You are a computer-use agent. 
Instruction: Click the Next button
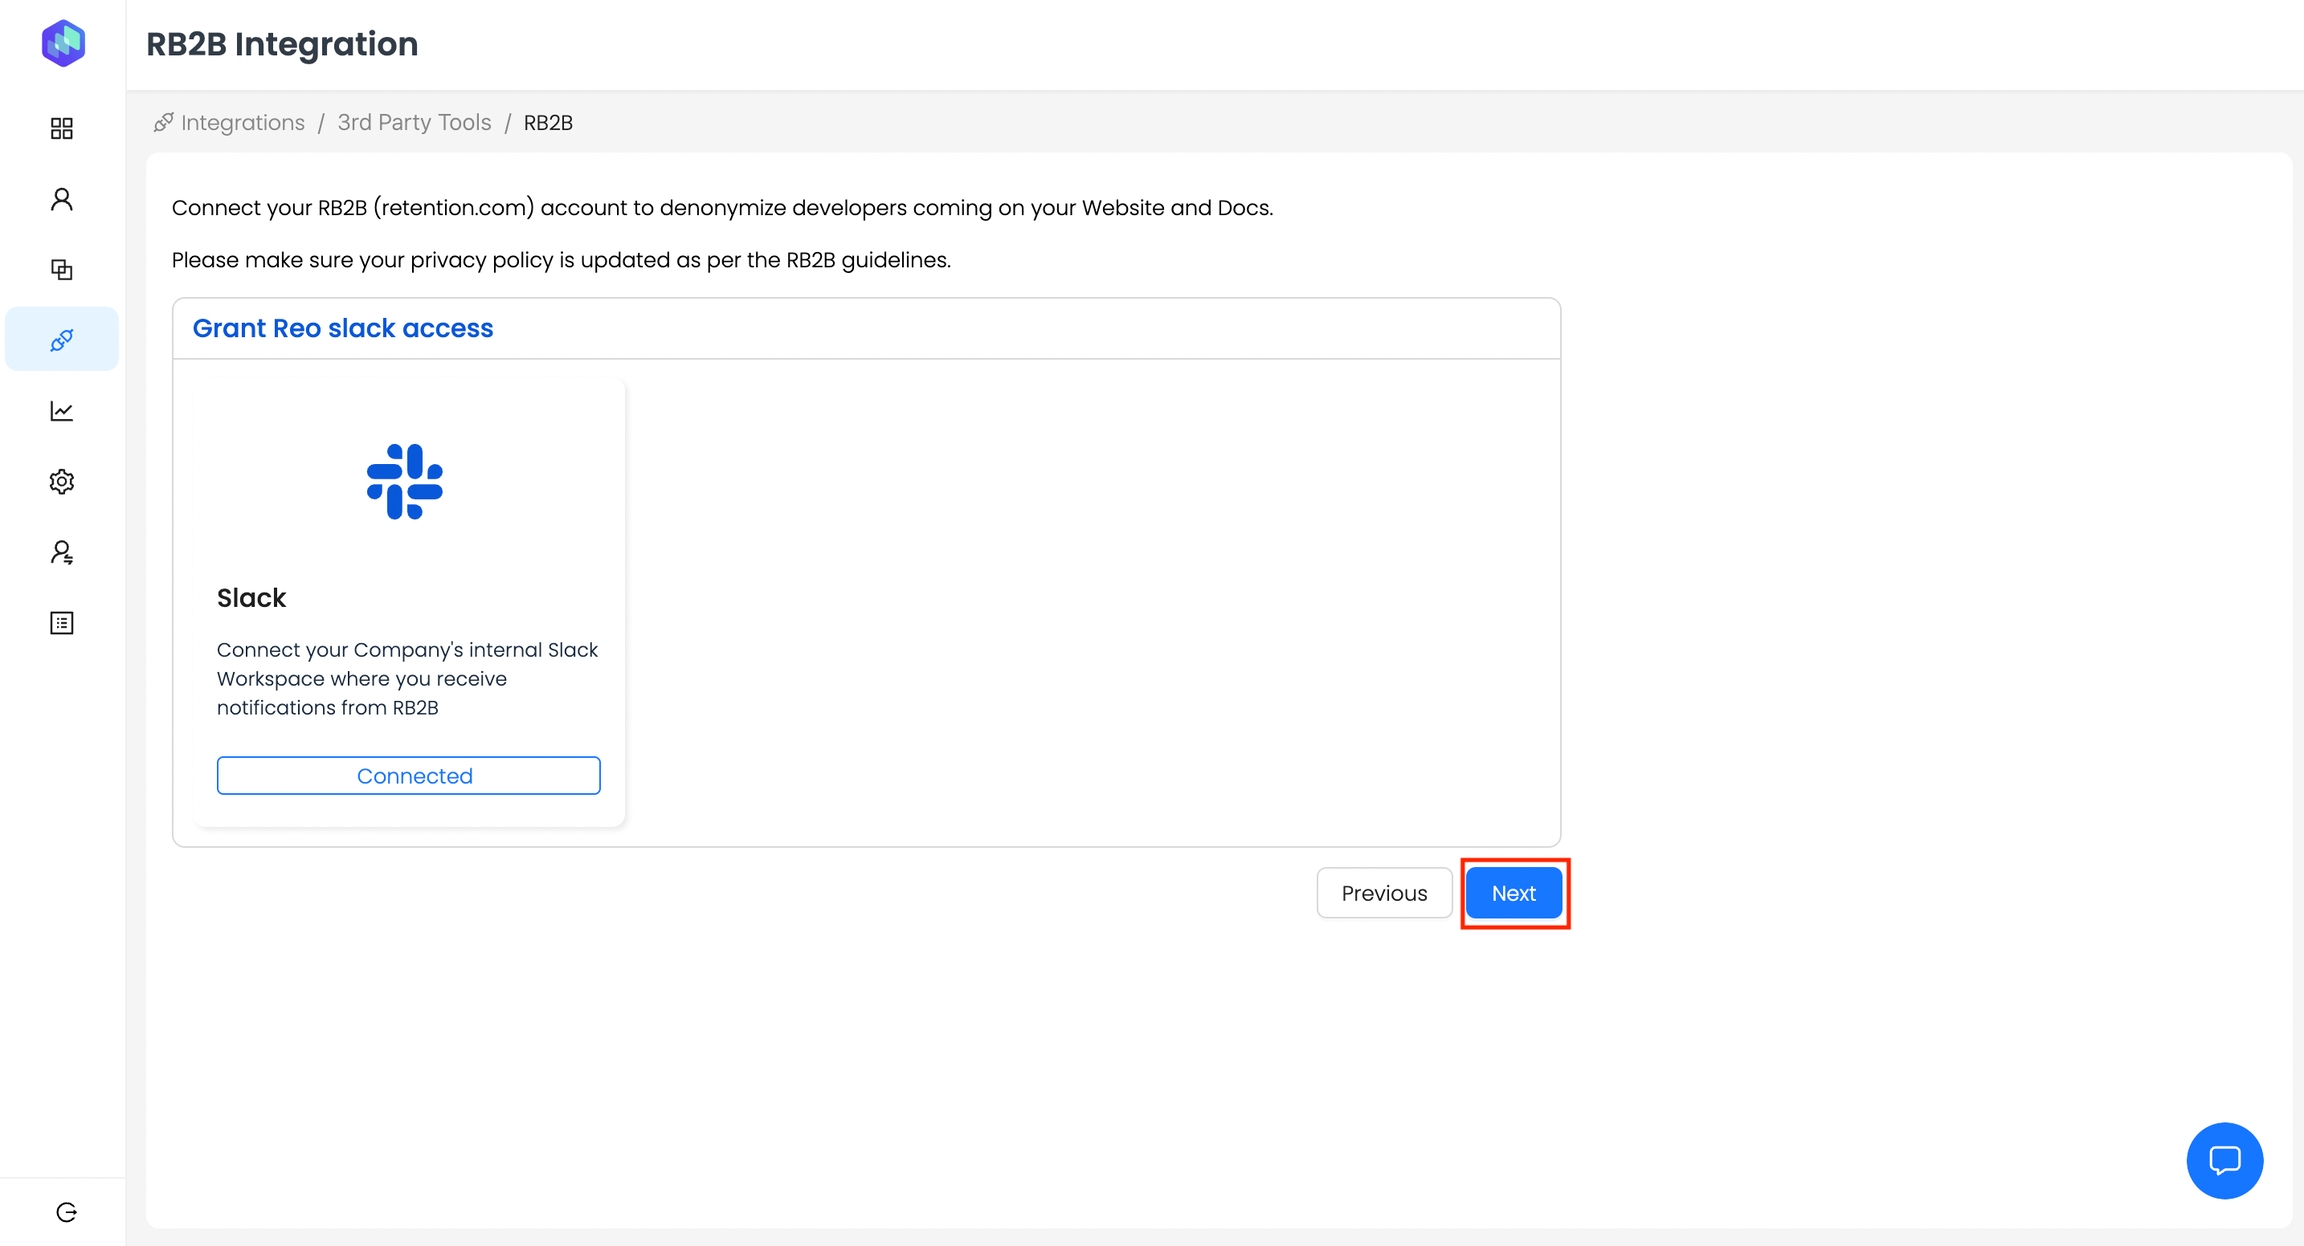[1513, 893]
